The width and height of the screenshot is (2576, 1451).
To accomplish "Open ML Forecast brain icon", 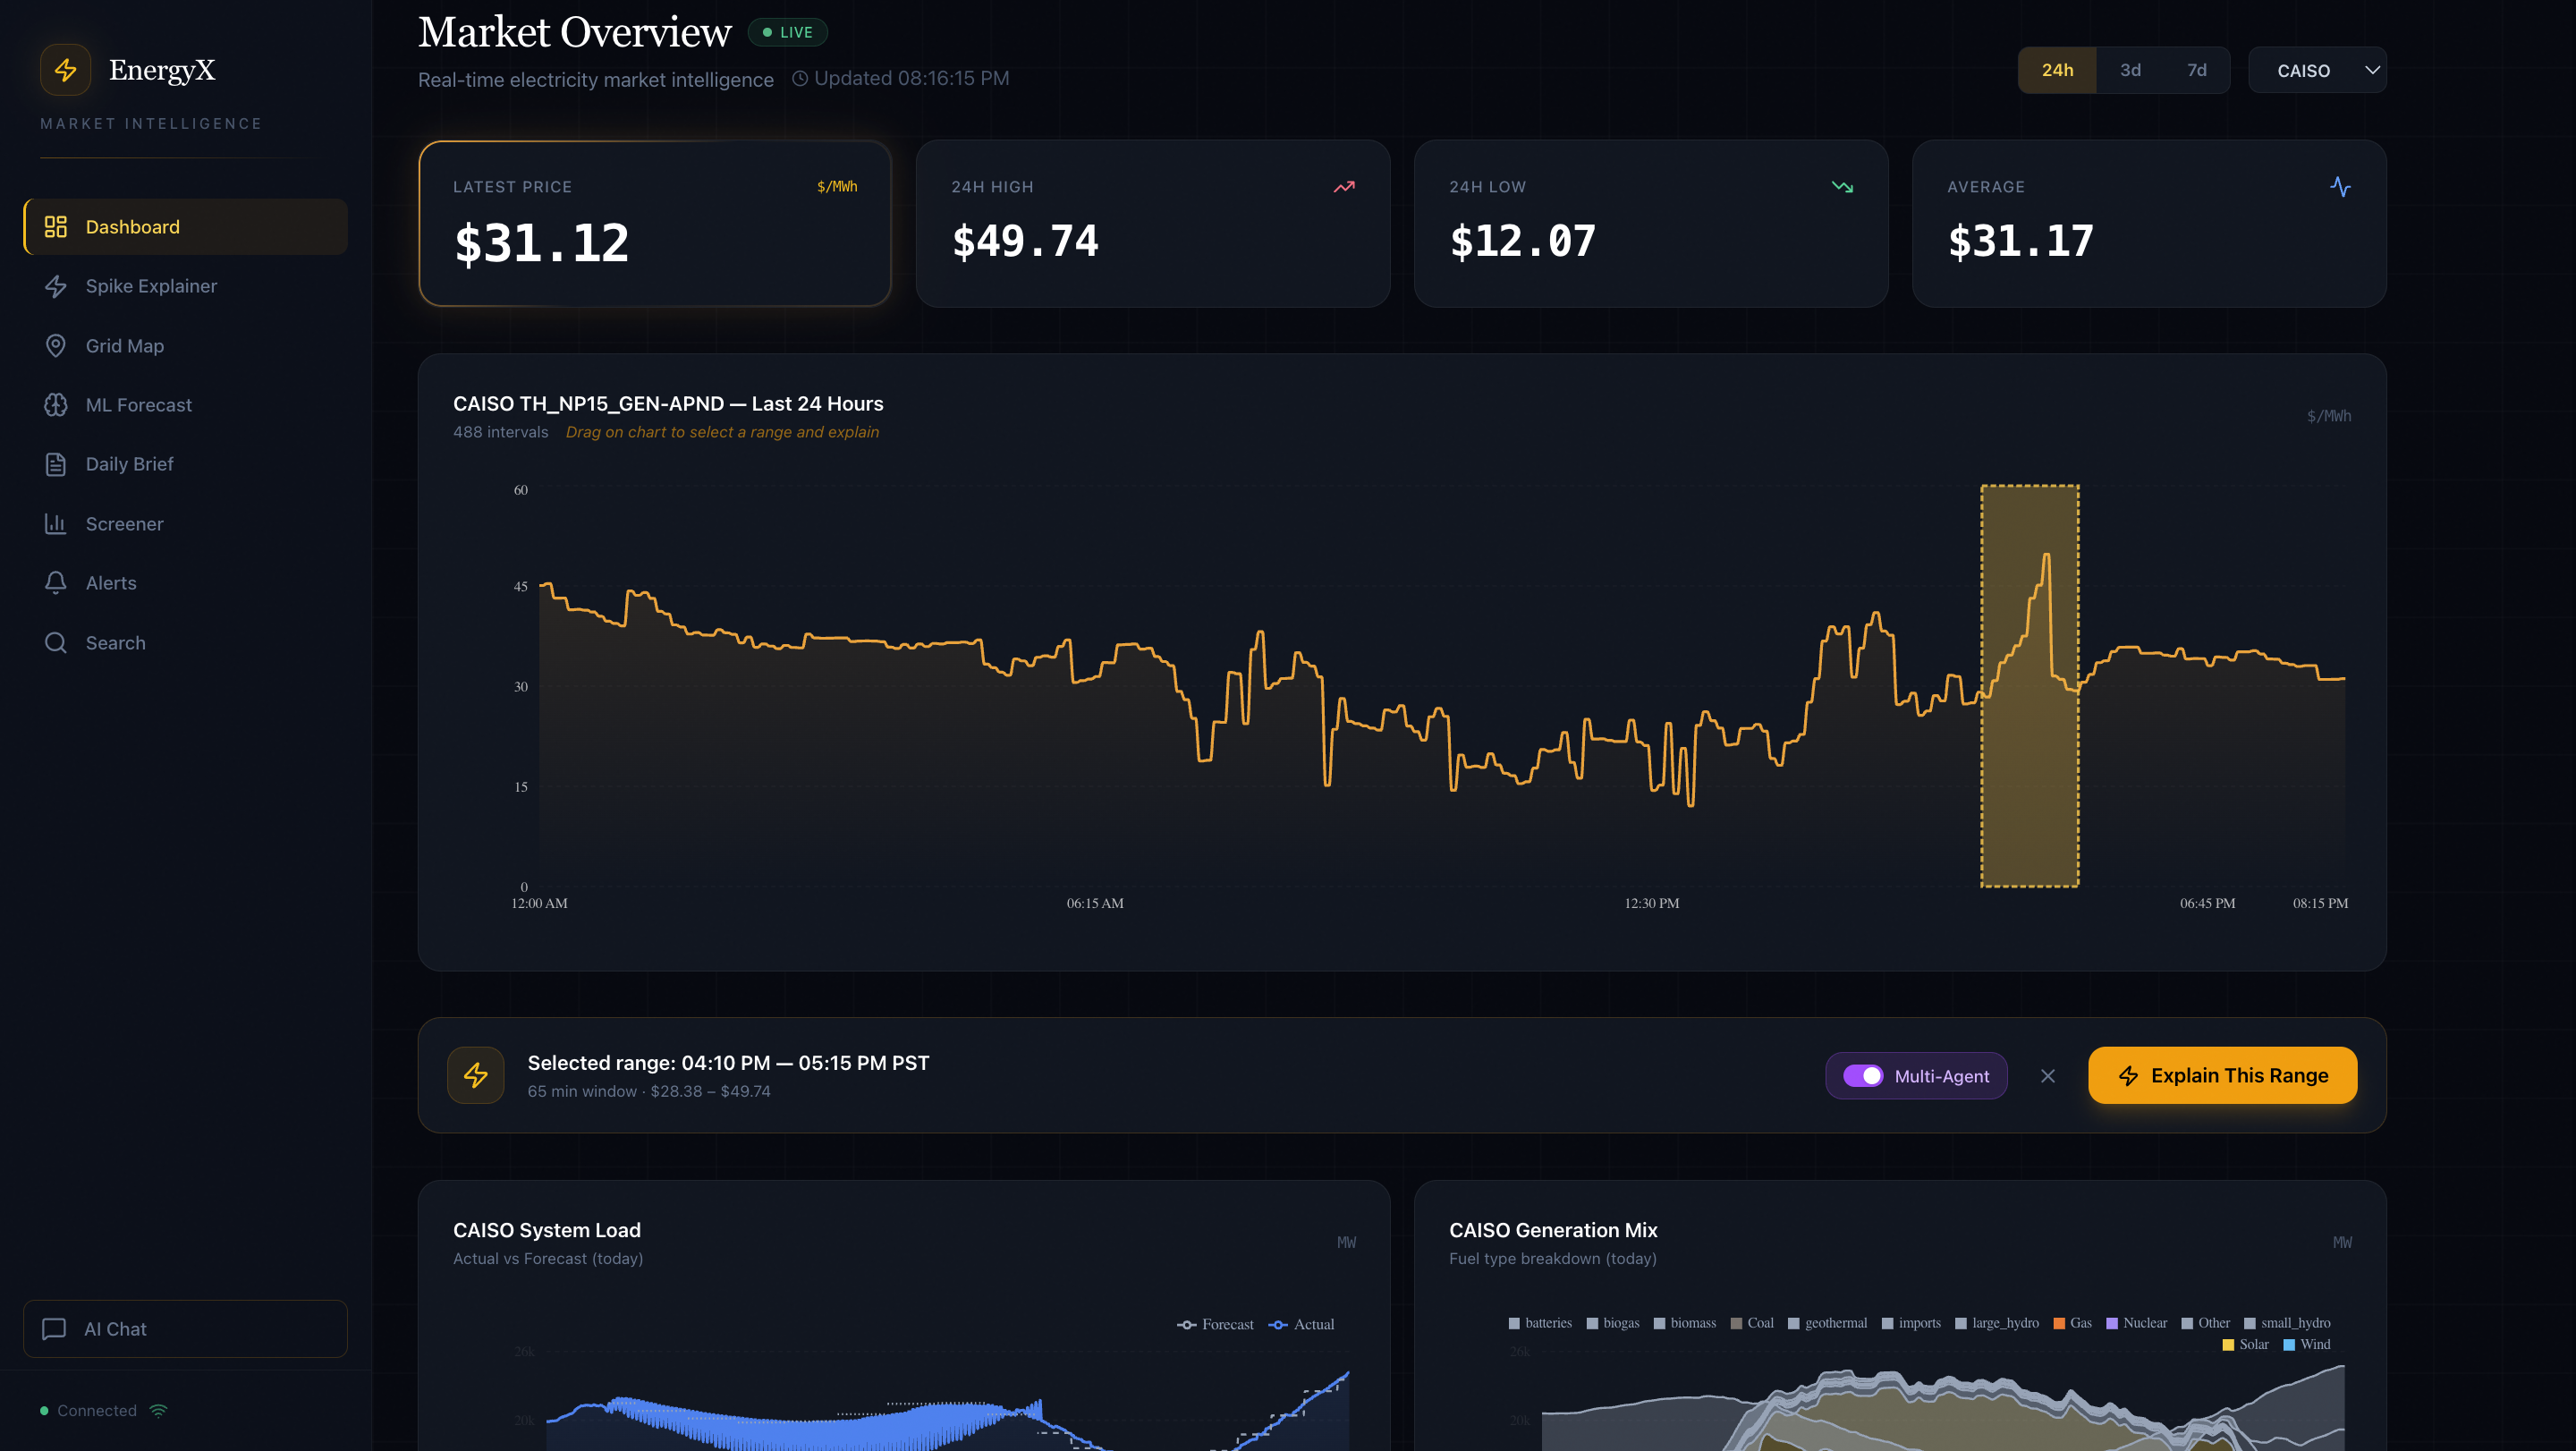I will tap(56, 405).
